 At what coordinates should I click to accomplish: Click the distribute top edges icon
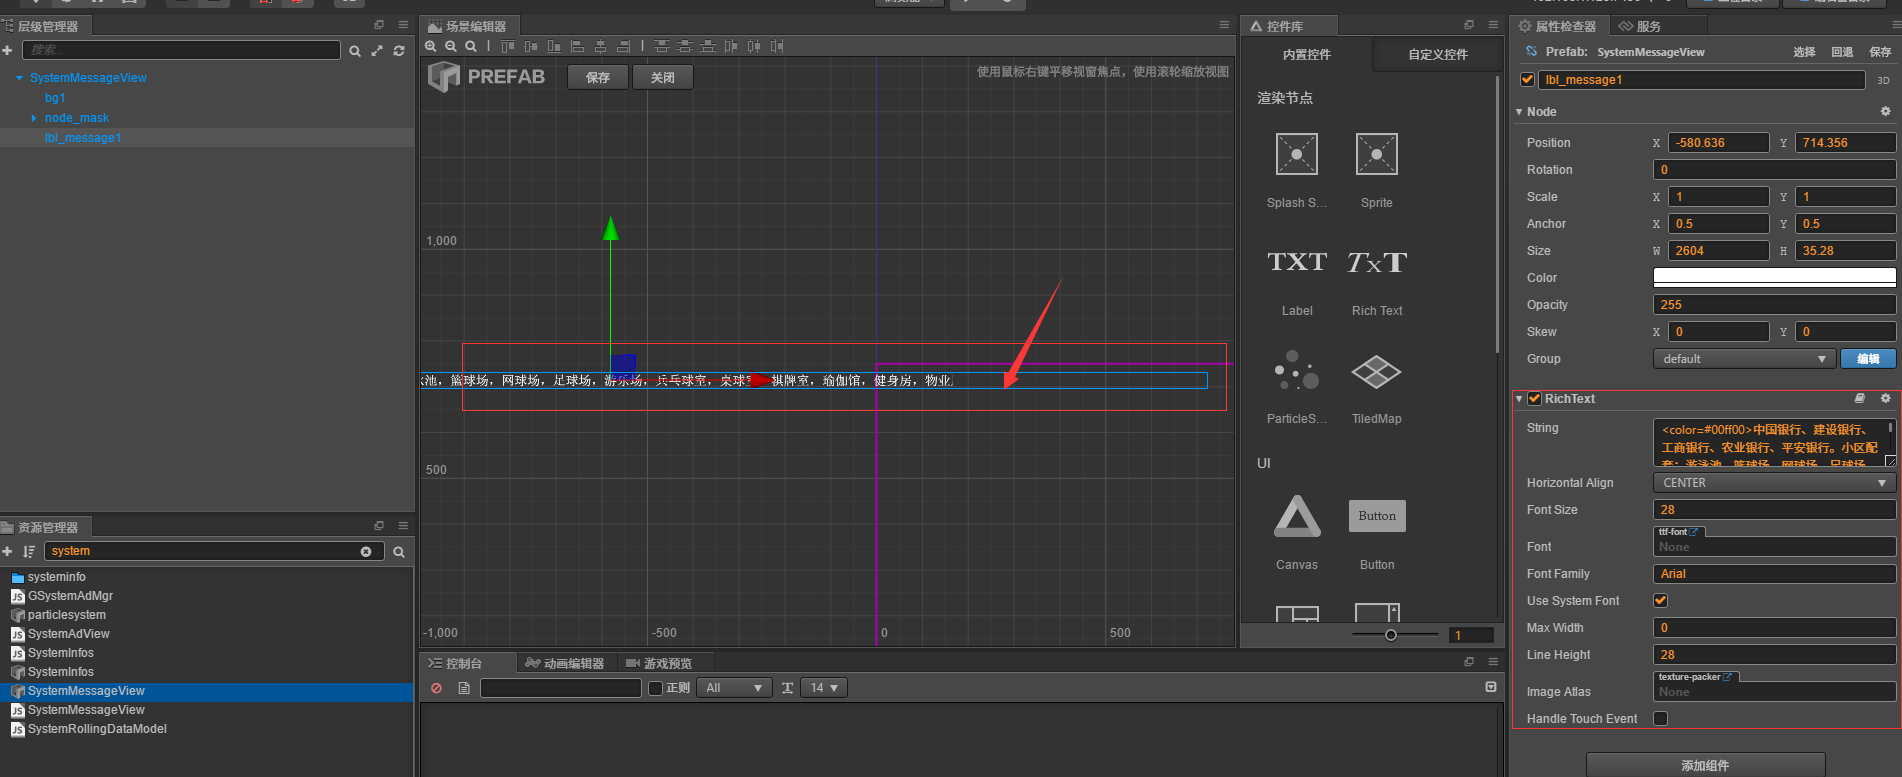coord(661,46)
